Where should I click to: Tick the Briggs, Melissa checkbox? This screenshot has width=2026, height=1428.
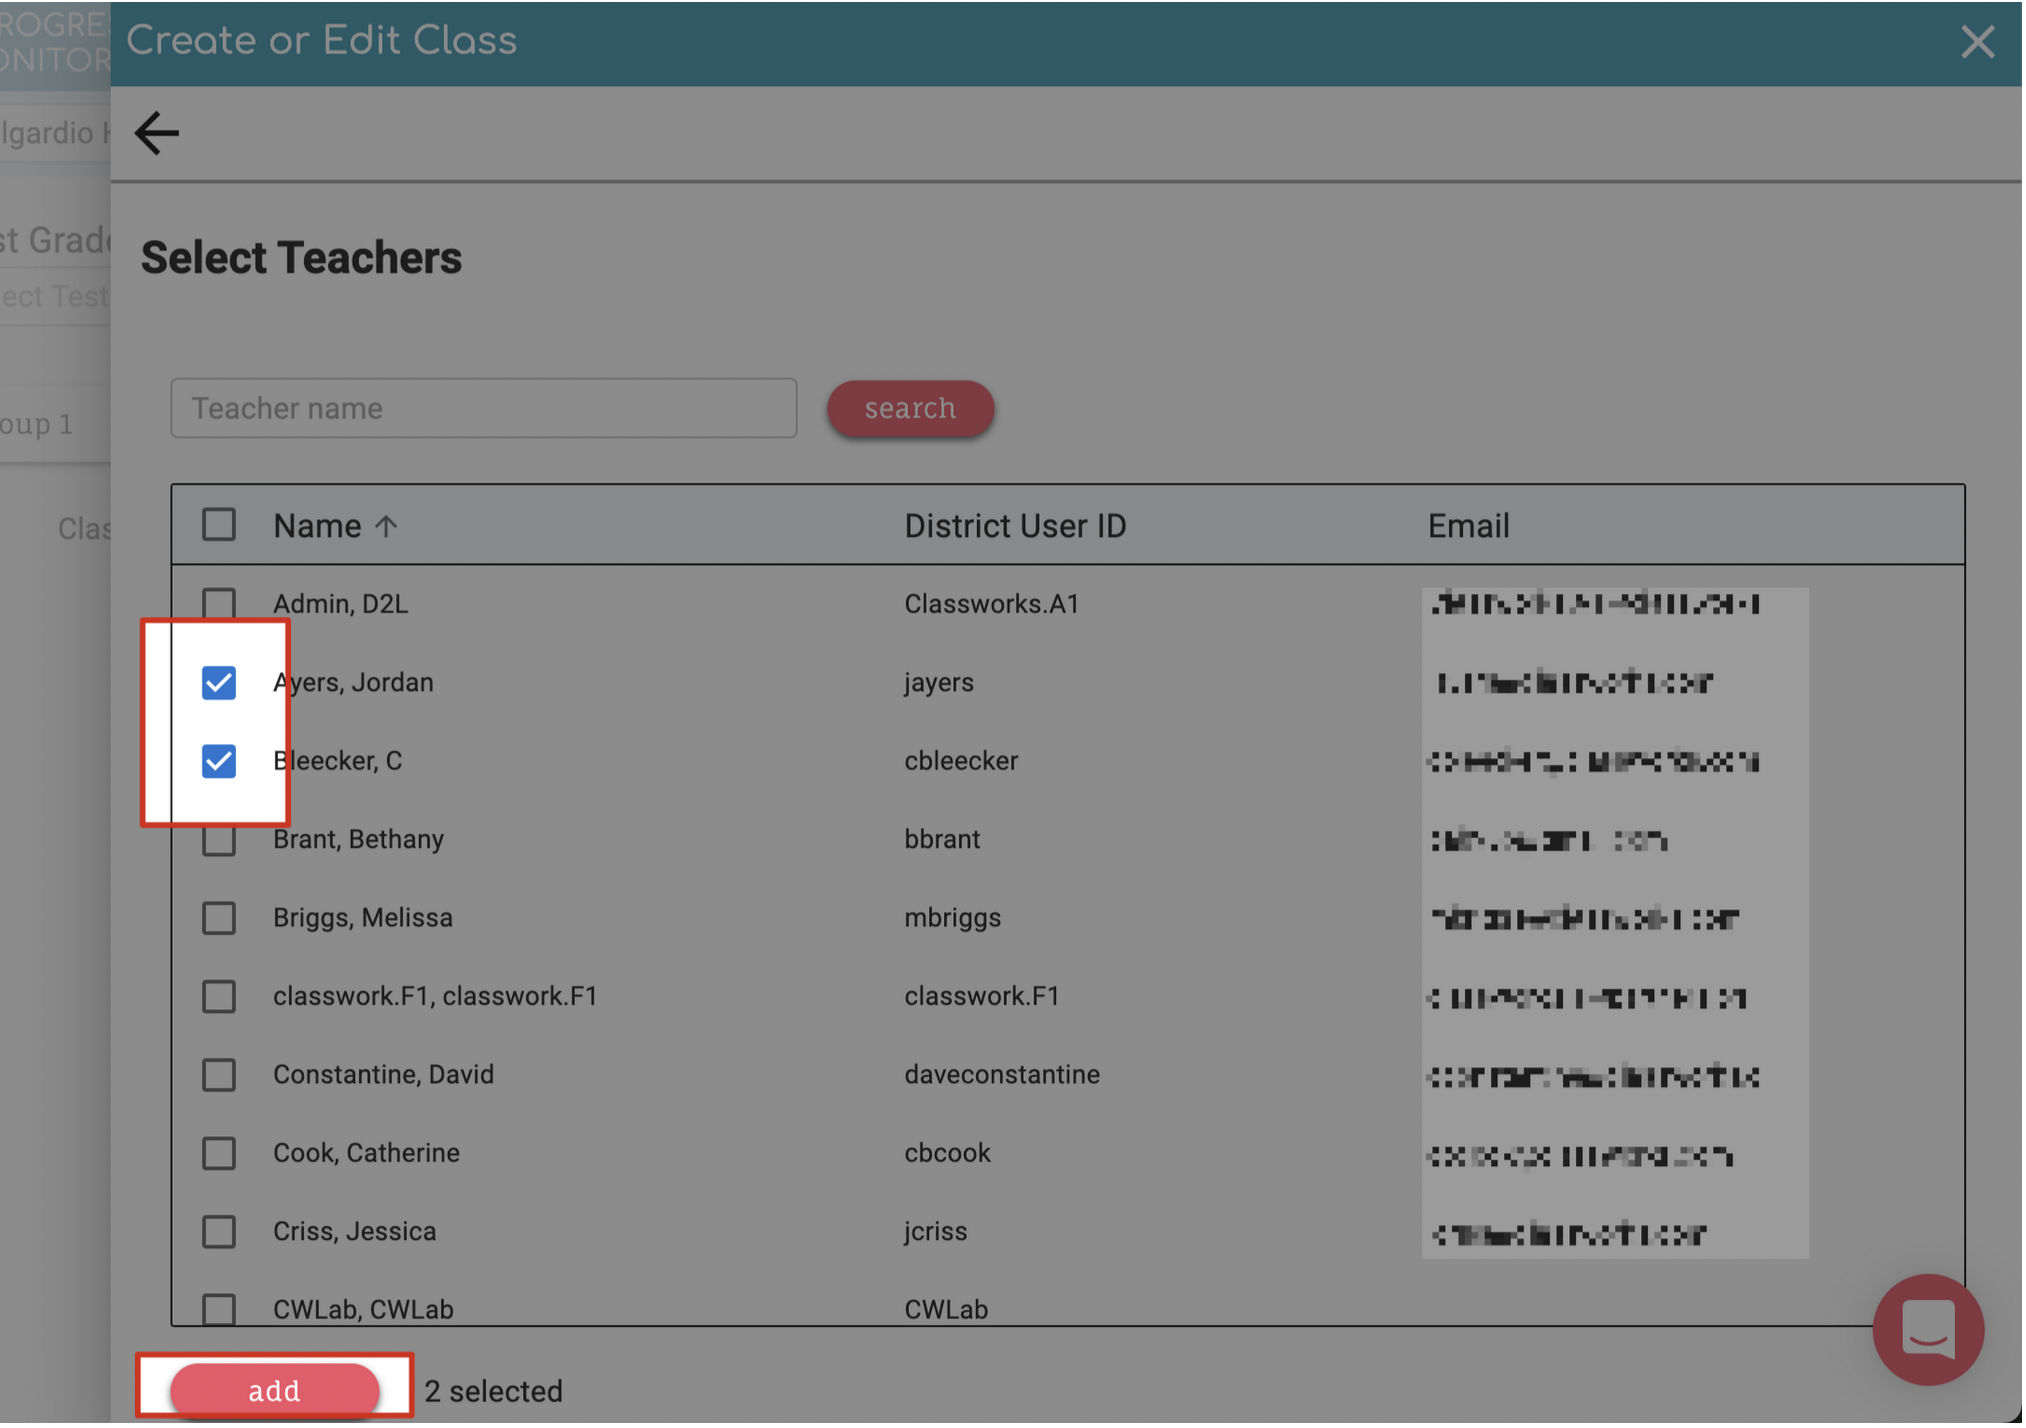point(219,919)
